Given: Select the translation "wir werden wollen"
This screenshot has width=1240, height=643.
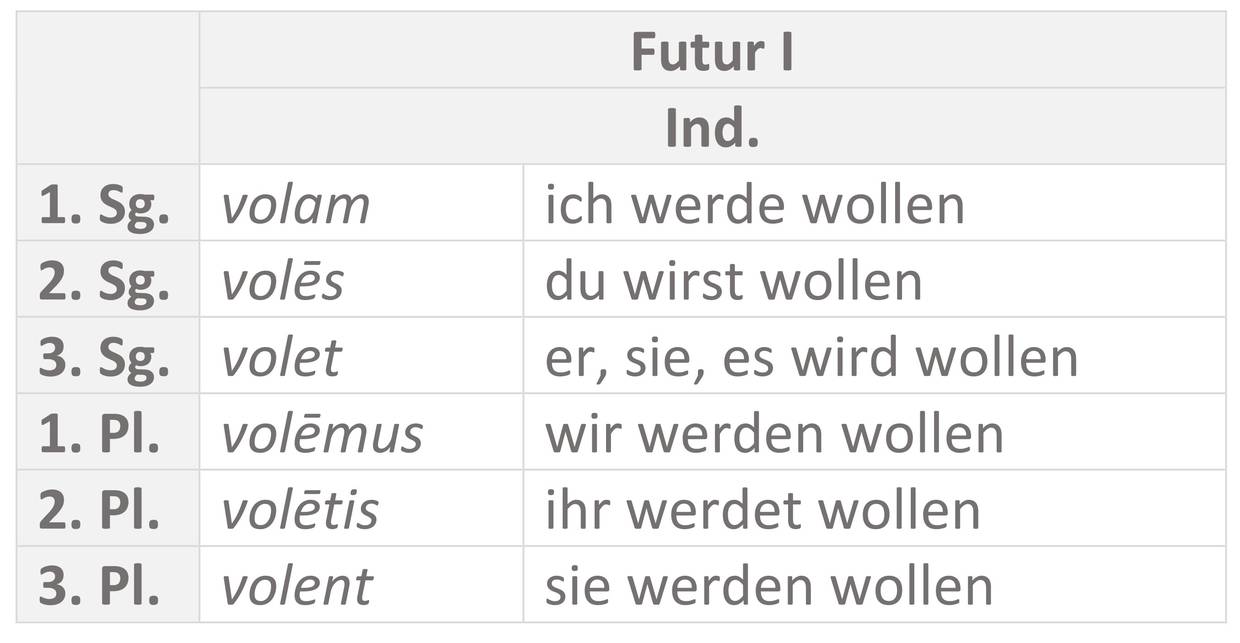Looking at the screenshot, I should pos(773,433).
